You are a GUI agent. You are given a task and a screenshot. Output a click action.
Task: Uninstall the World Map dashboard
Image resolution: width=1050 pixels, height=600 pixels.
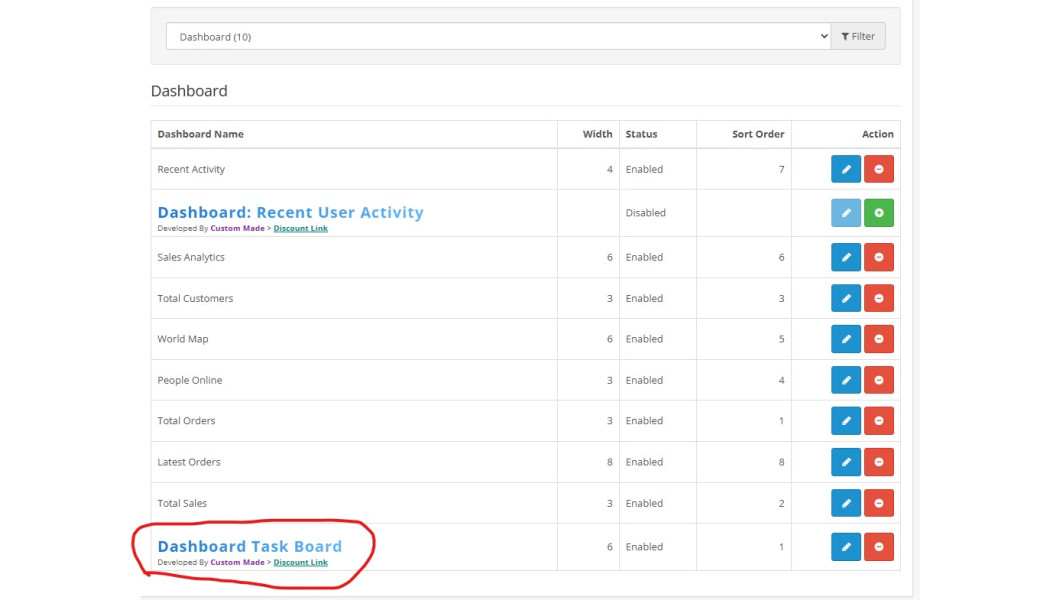tap(879, 339)
